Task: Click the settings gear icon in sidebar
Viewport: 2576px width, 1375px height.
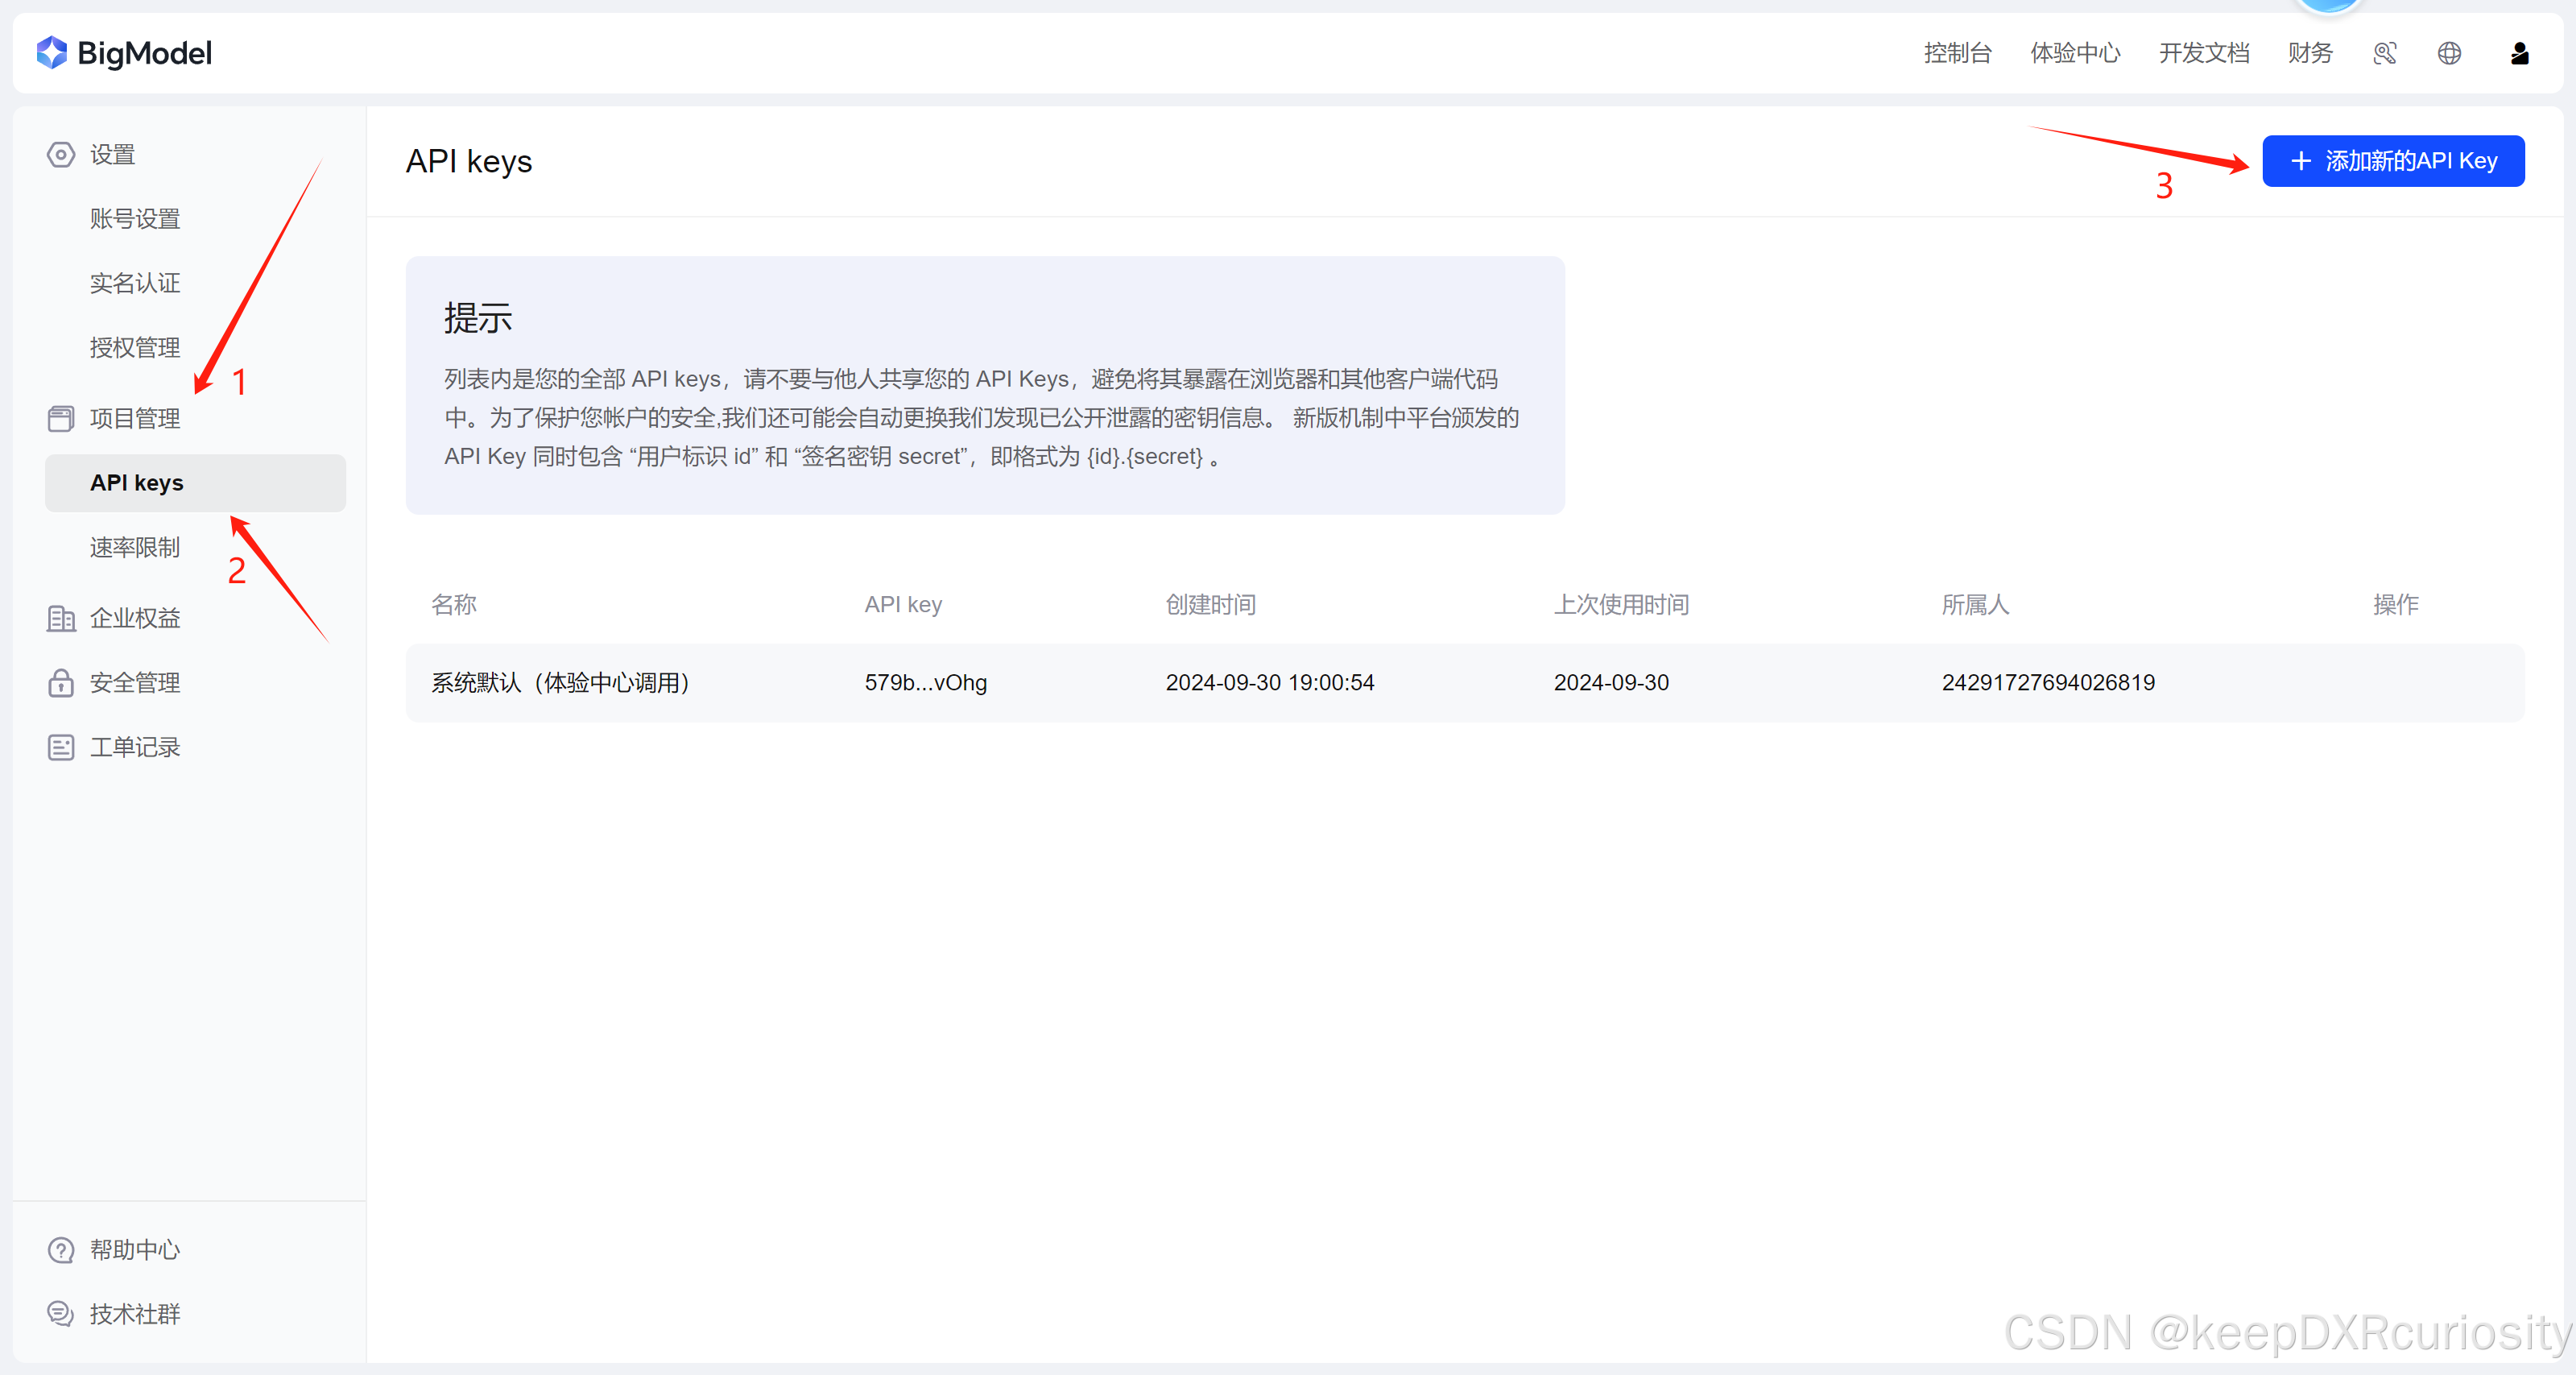Action: (61, 154)
